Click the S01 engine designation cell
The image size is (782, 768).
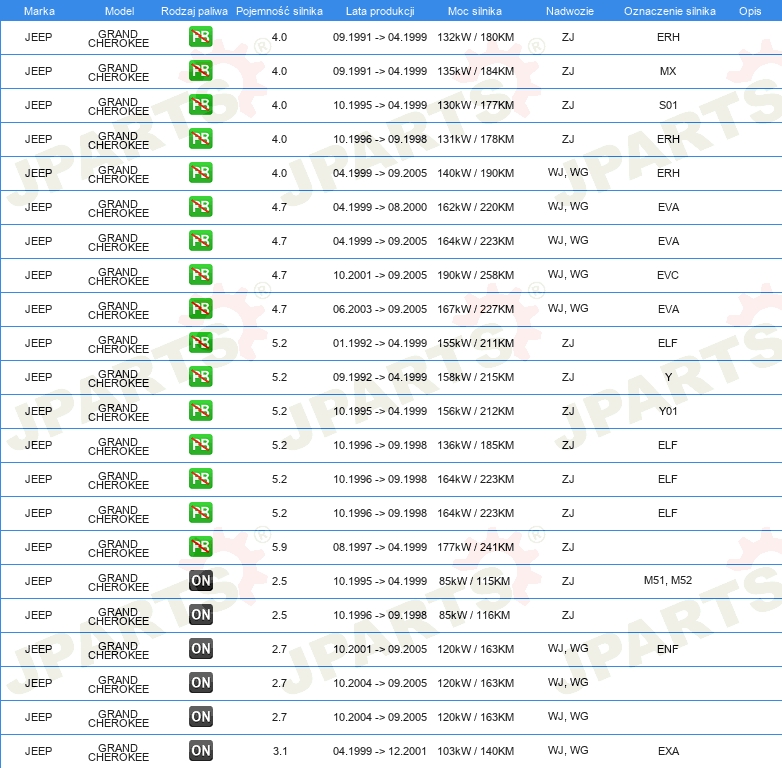[x=668, y=105]
